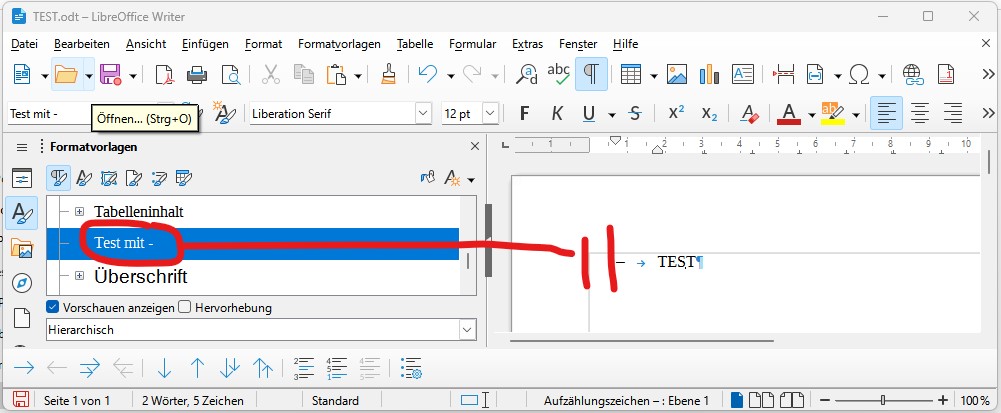
Task: Open the Bearbeiten menu
Action: (82, 44)
